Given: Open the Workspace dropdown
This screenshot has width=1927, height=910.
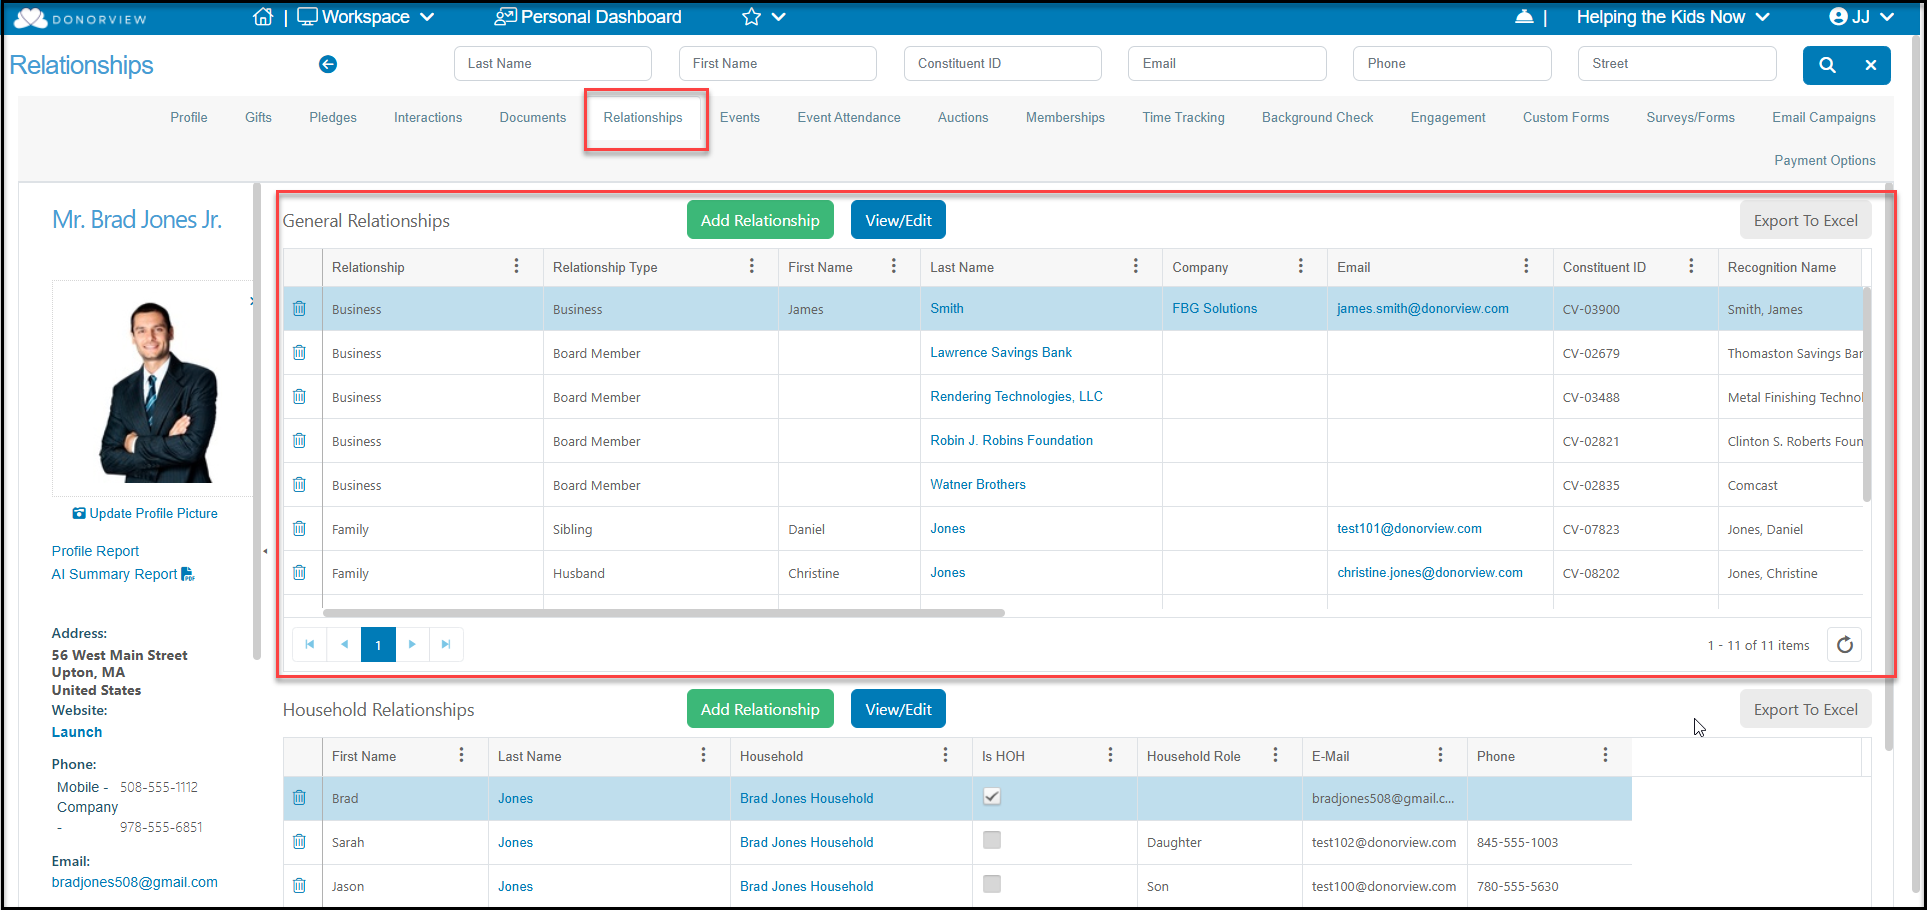Looking at the screenshot, I should tap(366, 17).
